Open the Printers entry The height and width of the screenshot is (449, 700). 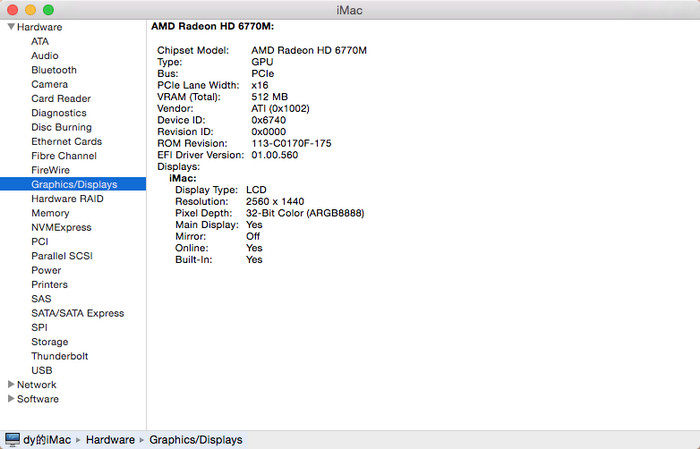click(x=50, y=284)
